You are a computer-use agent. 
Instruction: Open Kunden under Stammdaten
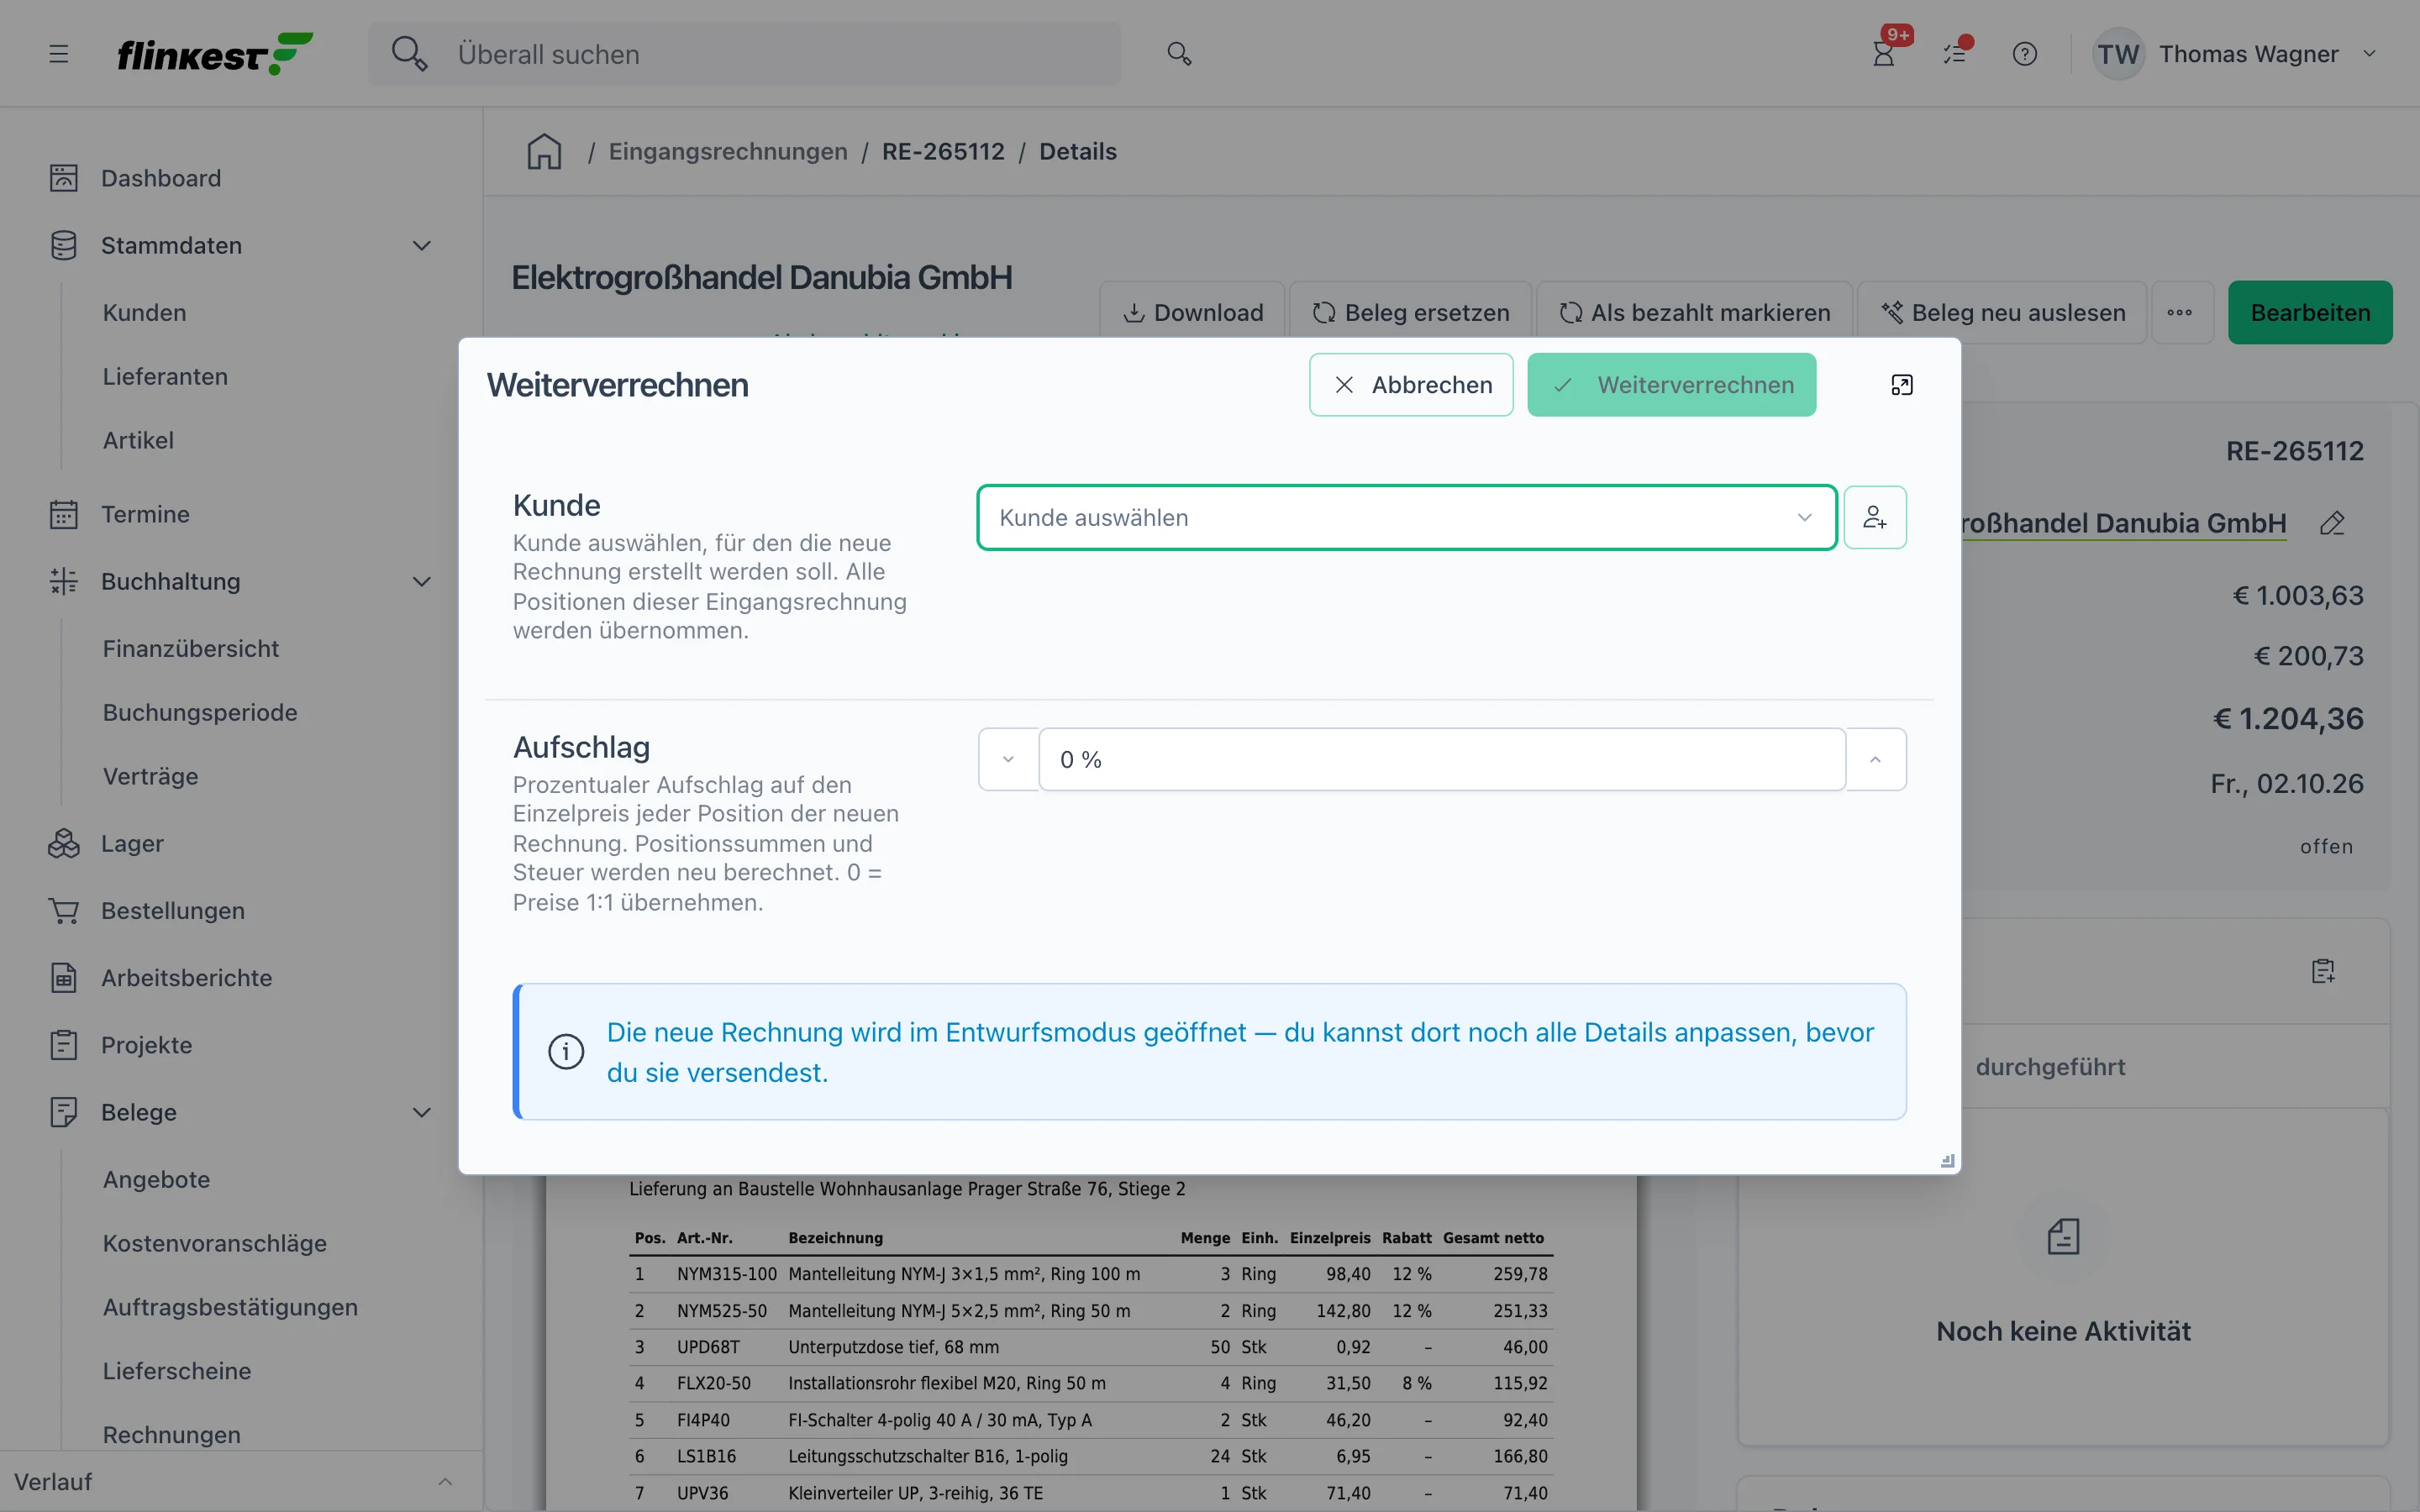(144, 313)
